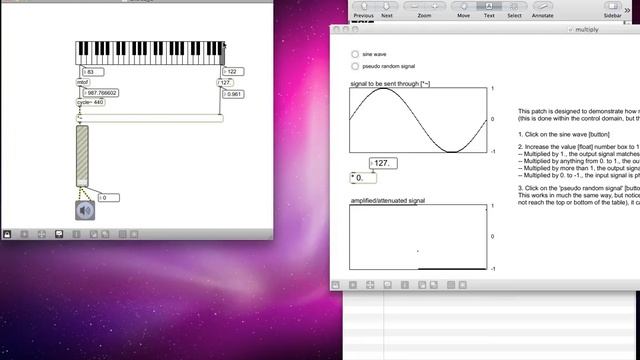Toggle the speaker ezdac audio button
640x360 pixels.
point(85,211)
